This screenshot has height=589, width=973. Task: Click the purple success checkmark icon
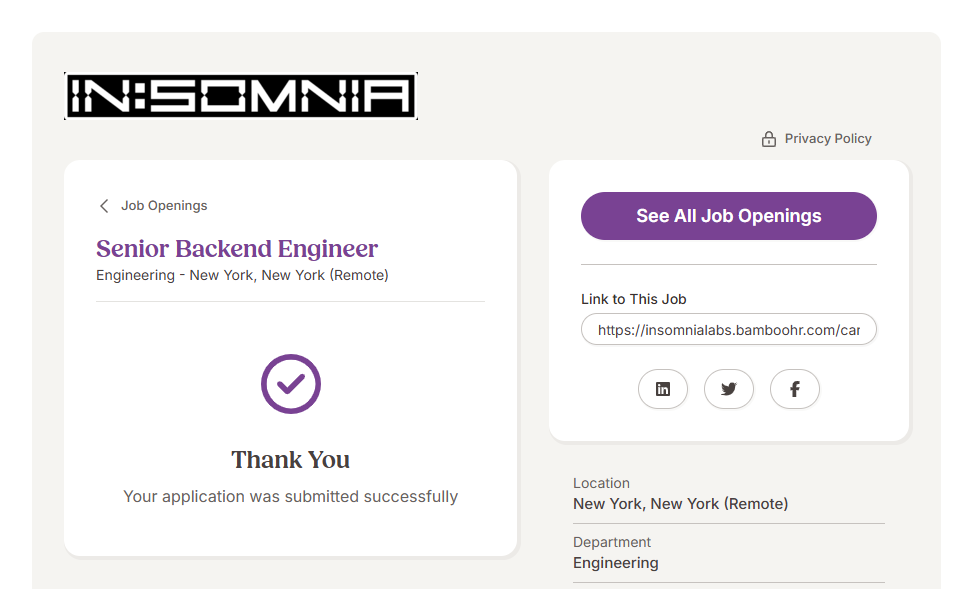point(291,384)
